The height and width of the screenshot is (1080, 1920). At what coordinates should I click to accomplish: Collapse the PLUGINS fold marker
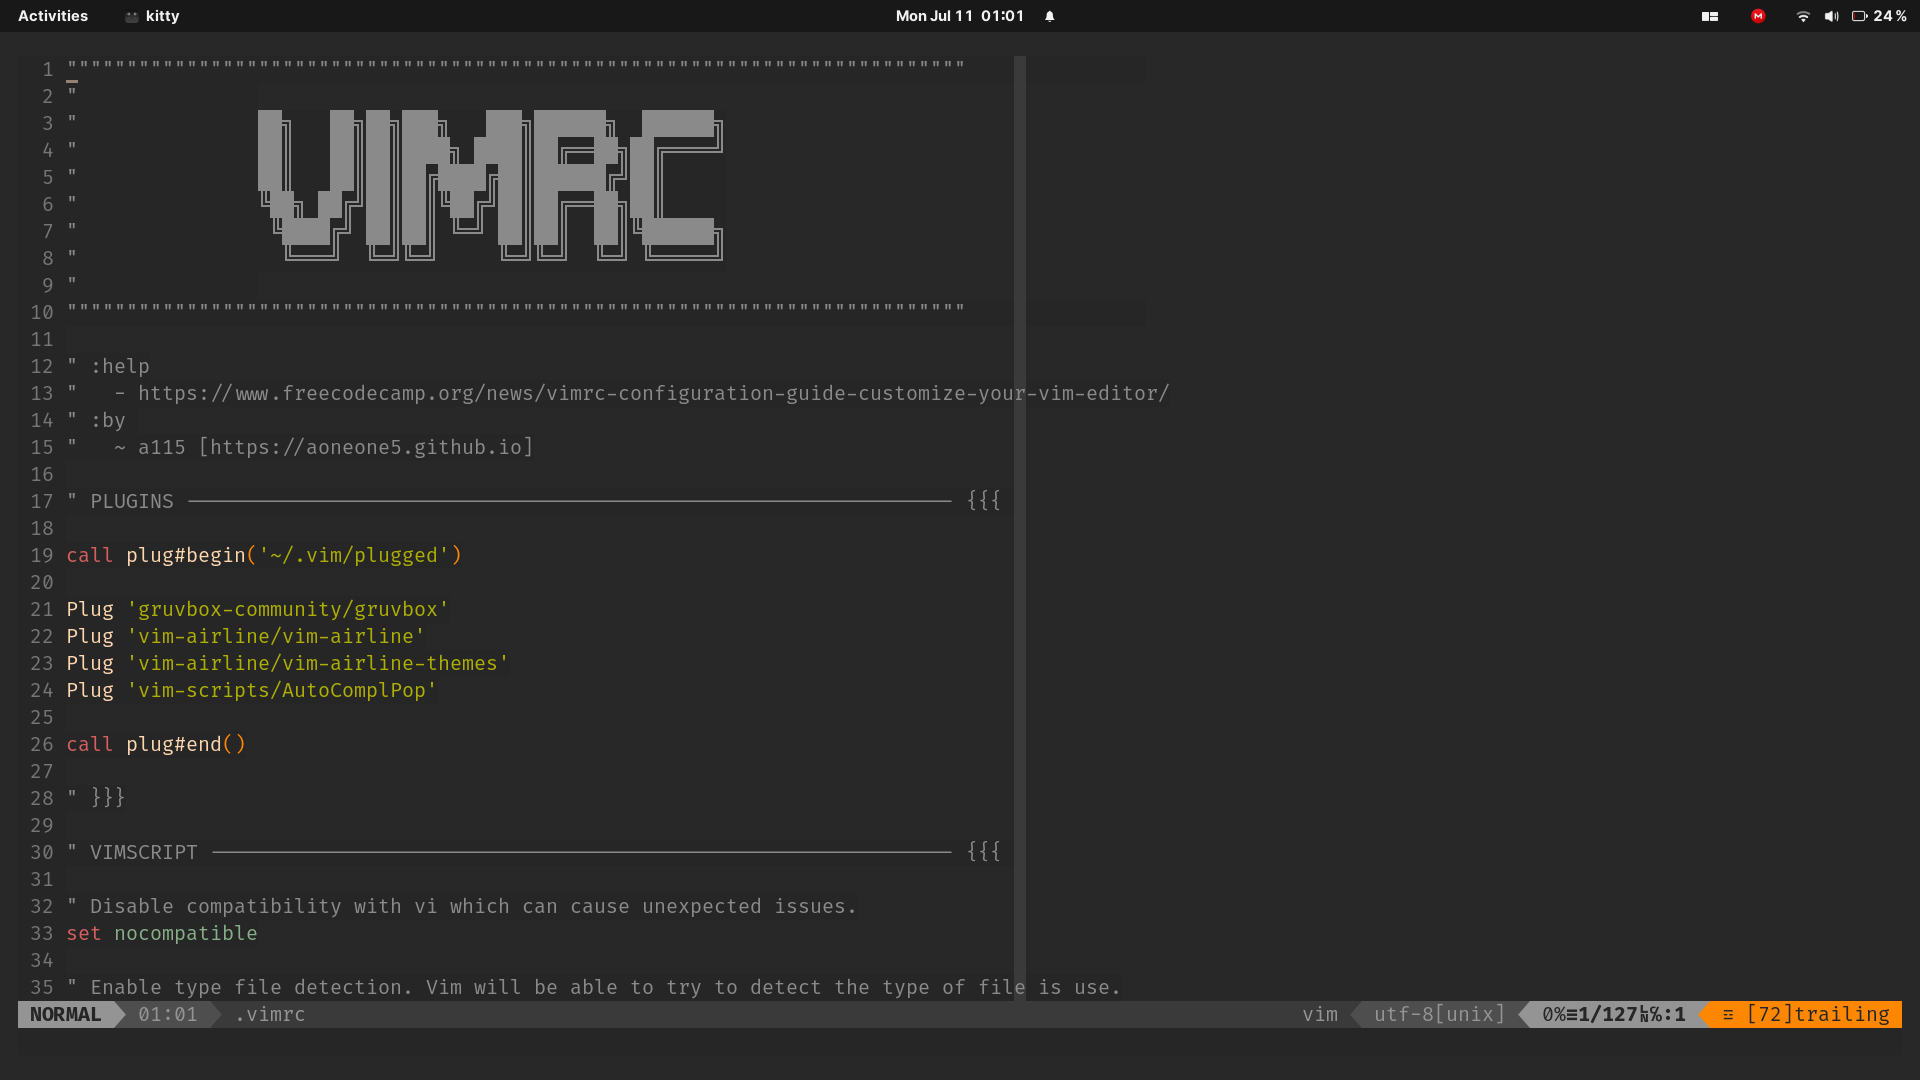[x=983, y=501]
